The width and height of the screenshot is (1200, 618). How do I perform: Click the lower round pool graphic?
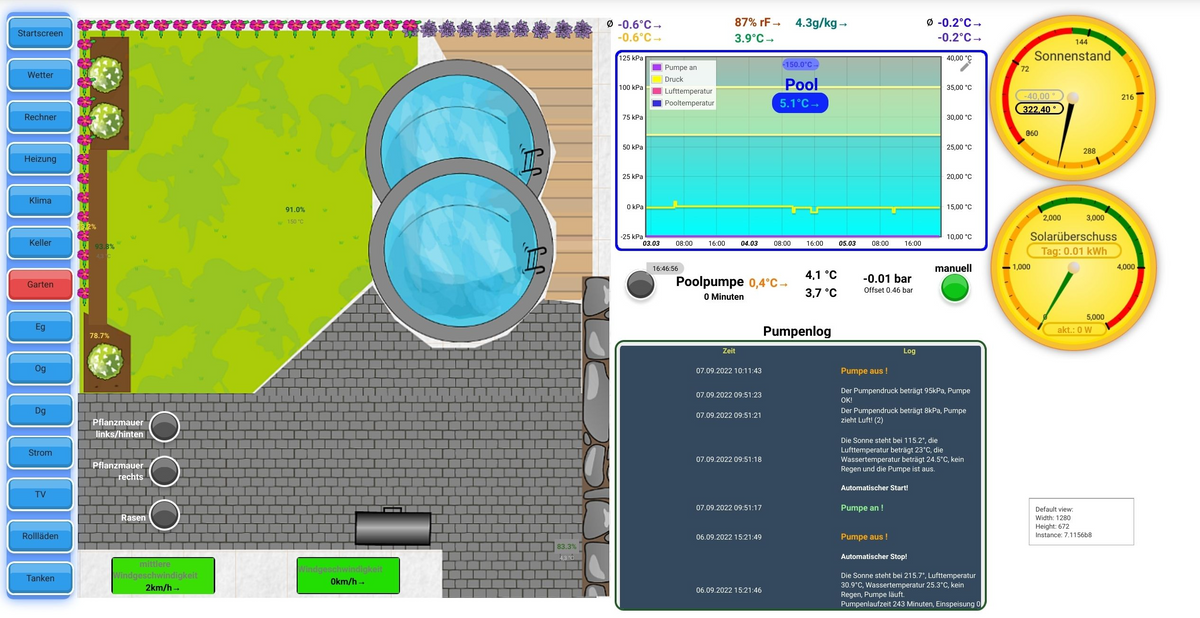(x=461, y=248)
